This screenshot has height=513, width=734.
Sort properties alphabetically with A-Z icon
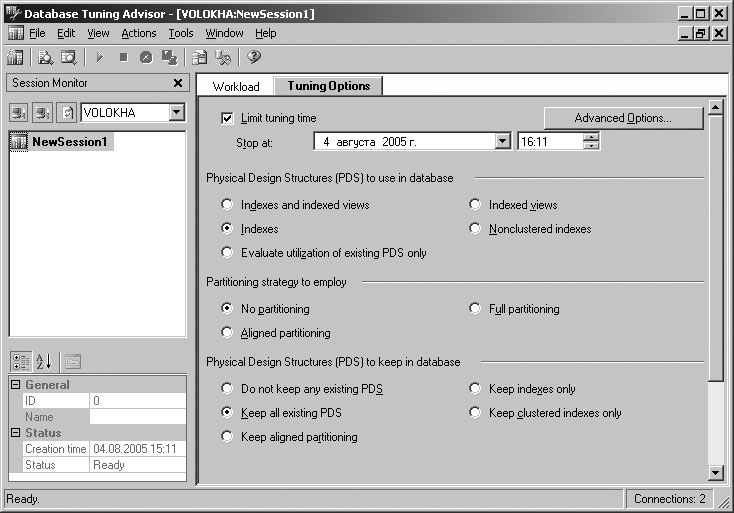tap(44, 361)
